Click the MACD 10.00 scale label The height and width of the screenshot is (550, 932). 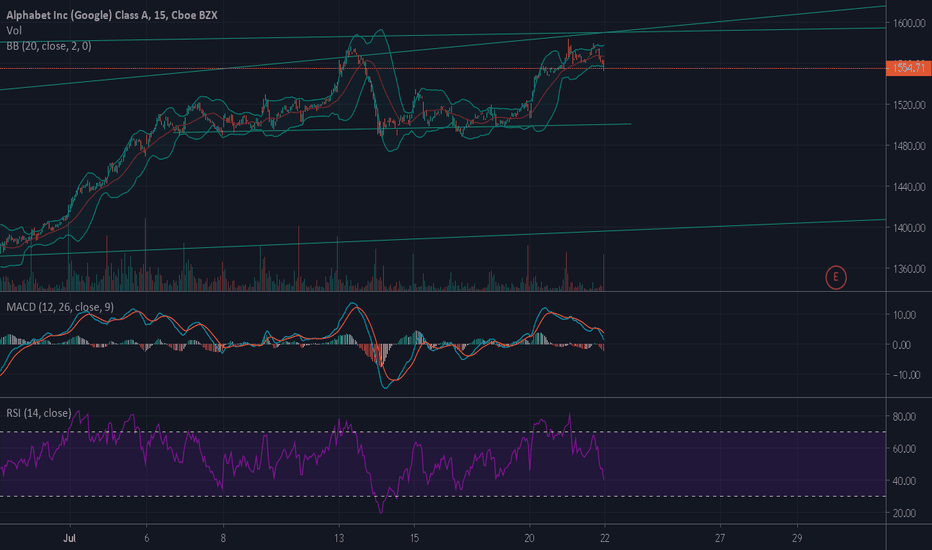click(904, 315)
